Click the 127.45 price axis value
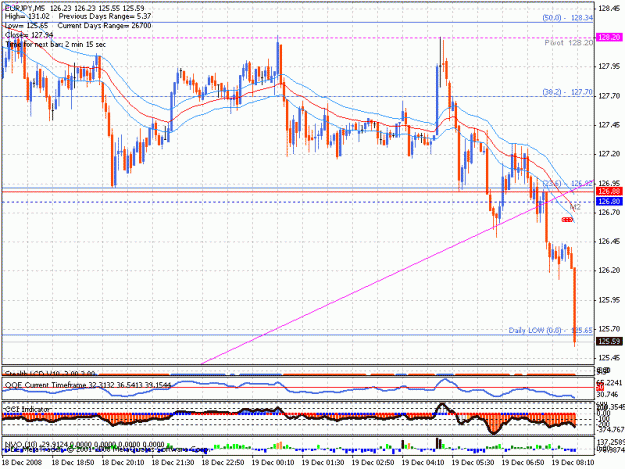 pos(609,125)
